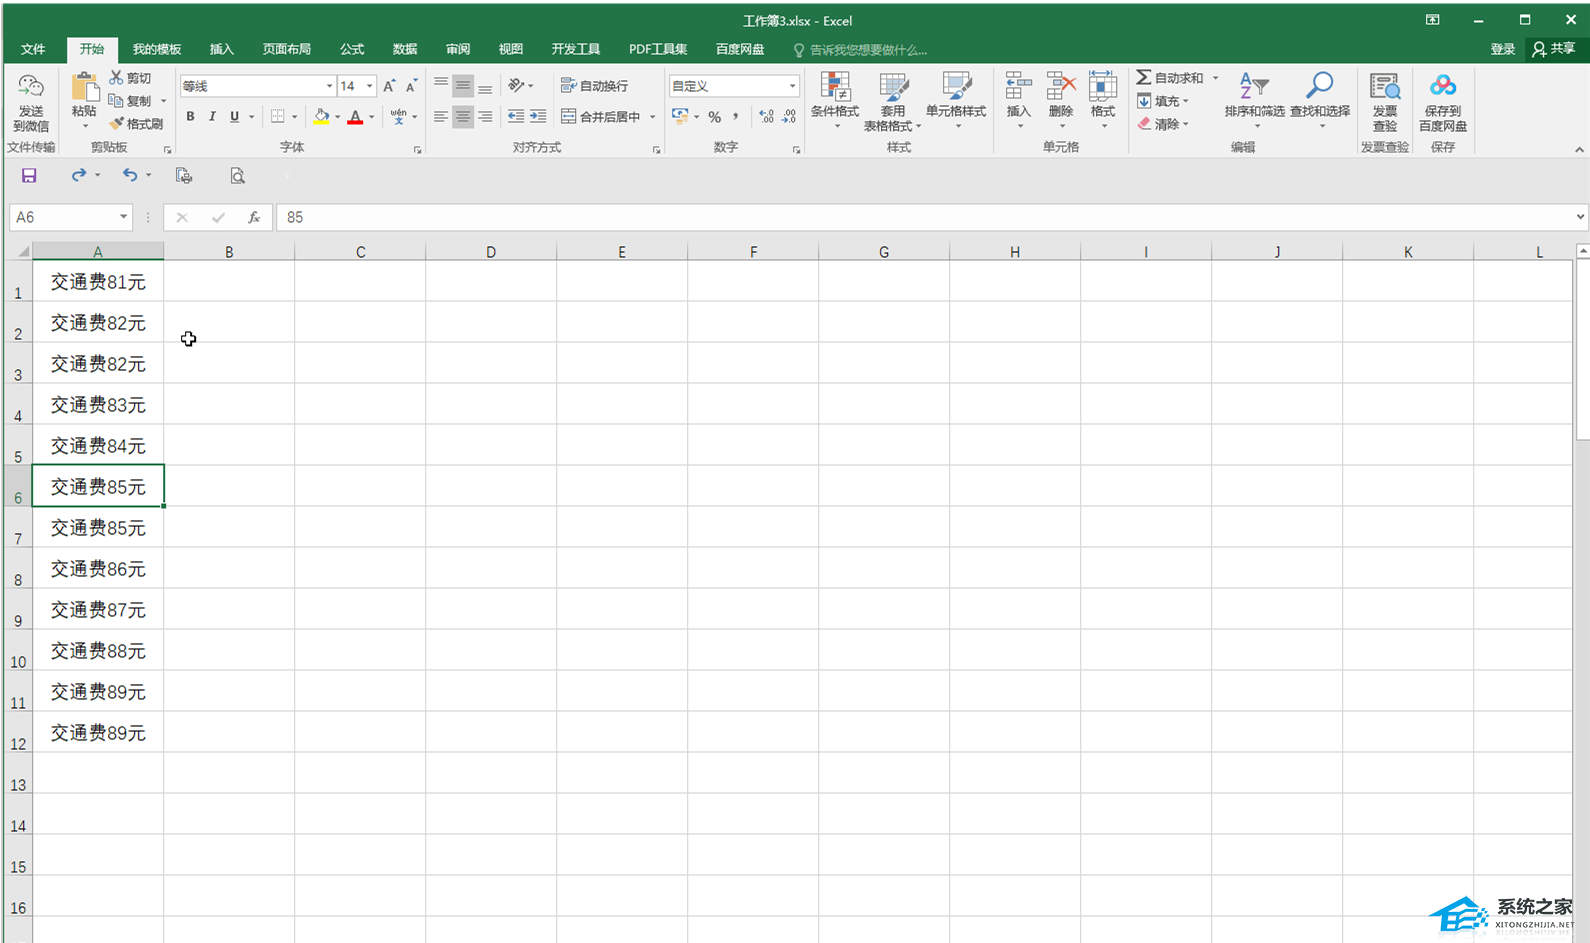The width and height of the screenshot is (1590, 943).
Task: Select cell containing 交通费88元
Action: pos(98,650)
